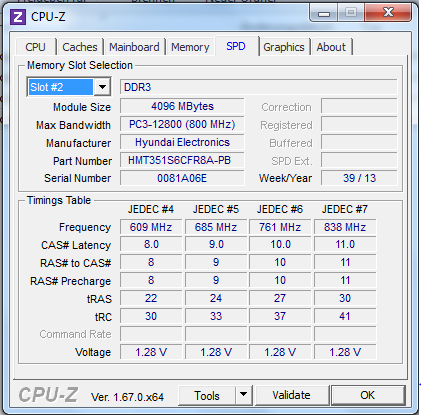Select the Slot #2 combo box
Screen dimensions: 421x415
pyautogui.click(x=69, y=87)
